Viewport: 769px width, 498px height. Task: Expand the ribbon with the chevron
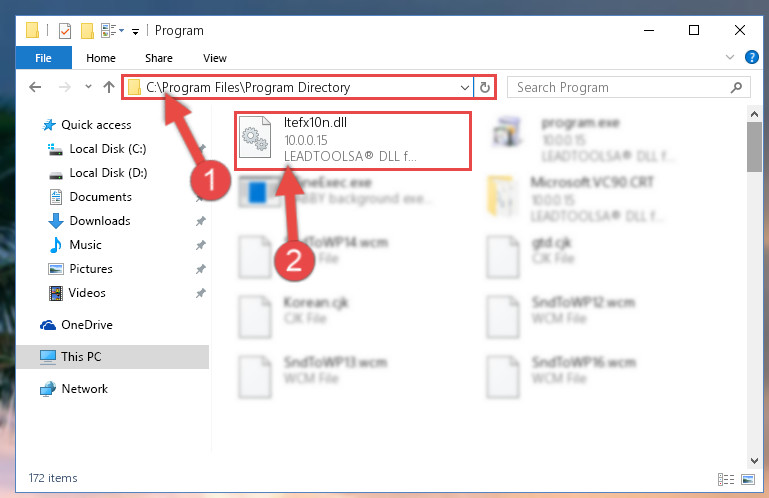pos(730,57)
